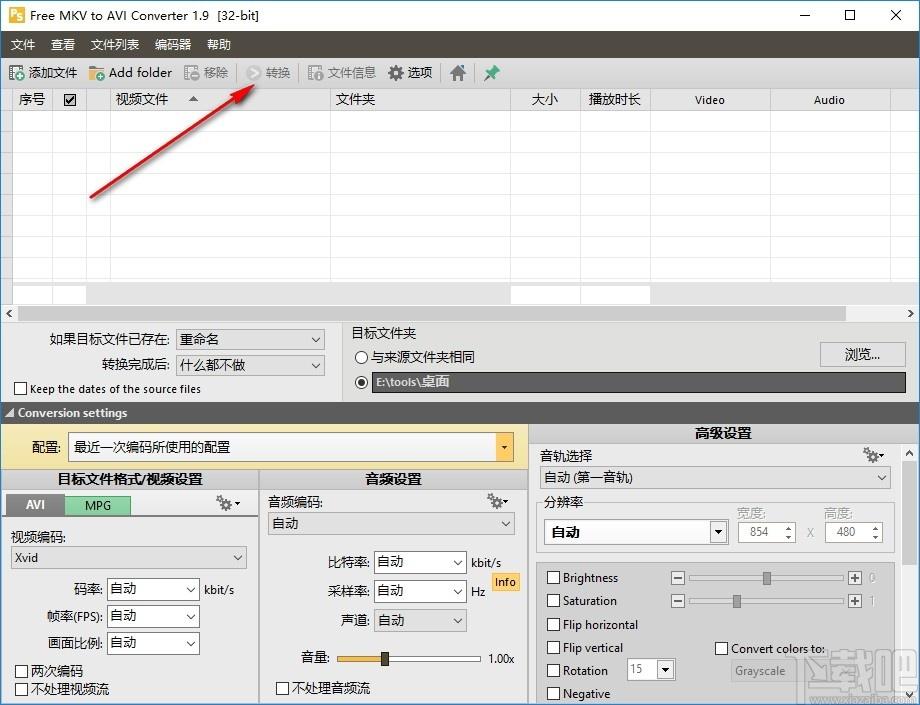Viewport: 920px width, 705px height.
Task: Click the plus icon next to Brightness slider
Action: point(854,578)
